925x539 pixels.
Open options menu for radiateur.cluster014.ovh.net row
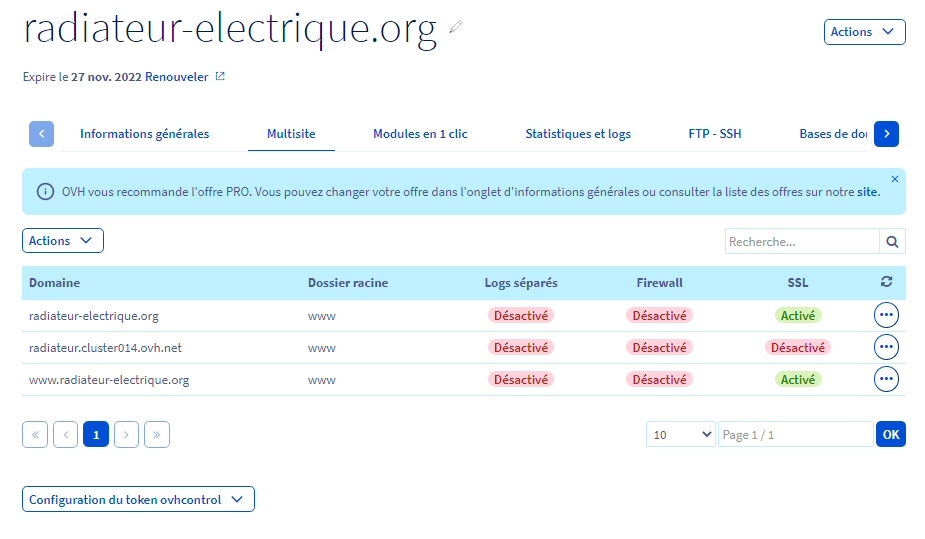(886, 347)
